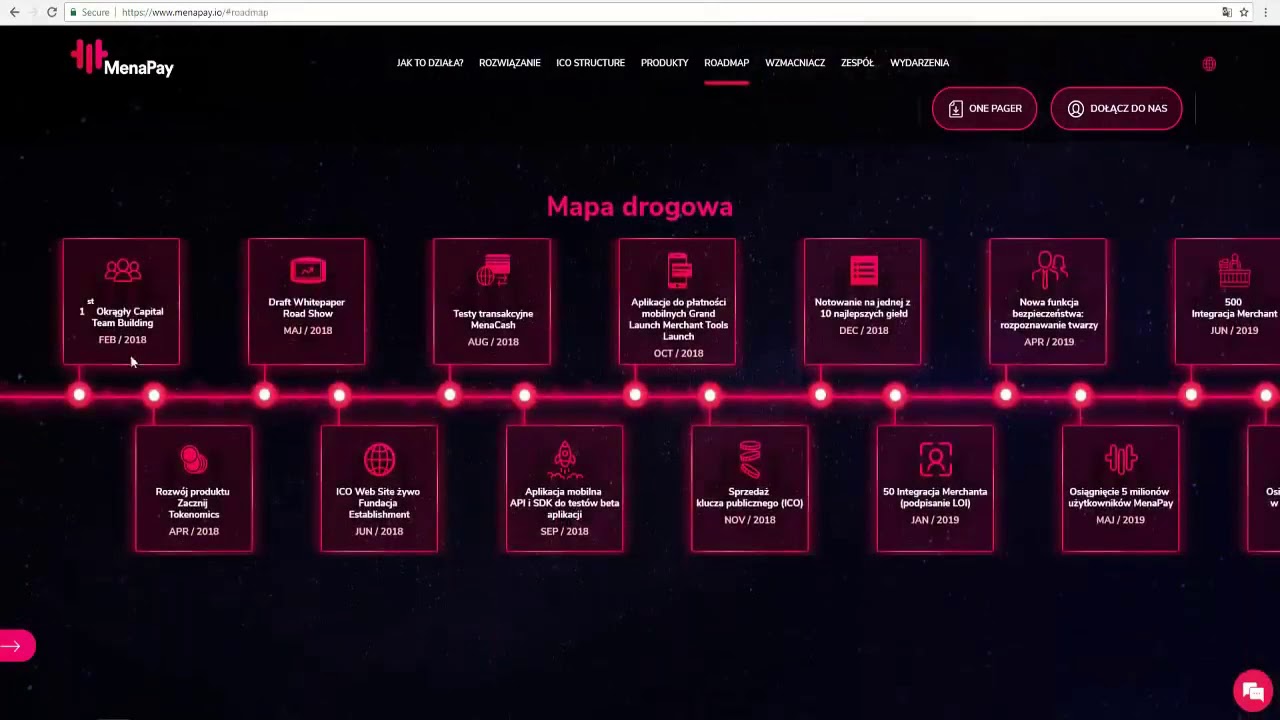Click the face scan icon on 50 Integracja Merchanta card
This screenshot has height=720, width=1280.
(935, 459)
